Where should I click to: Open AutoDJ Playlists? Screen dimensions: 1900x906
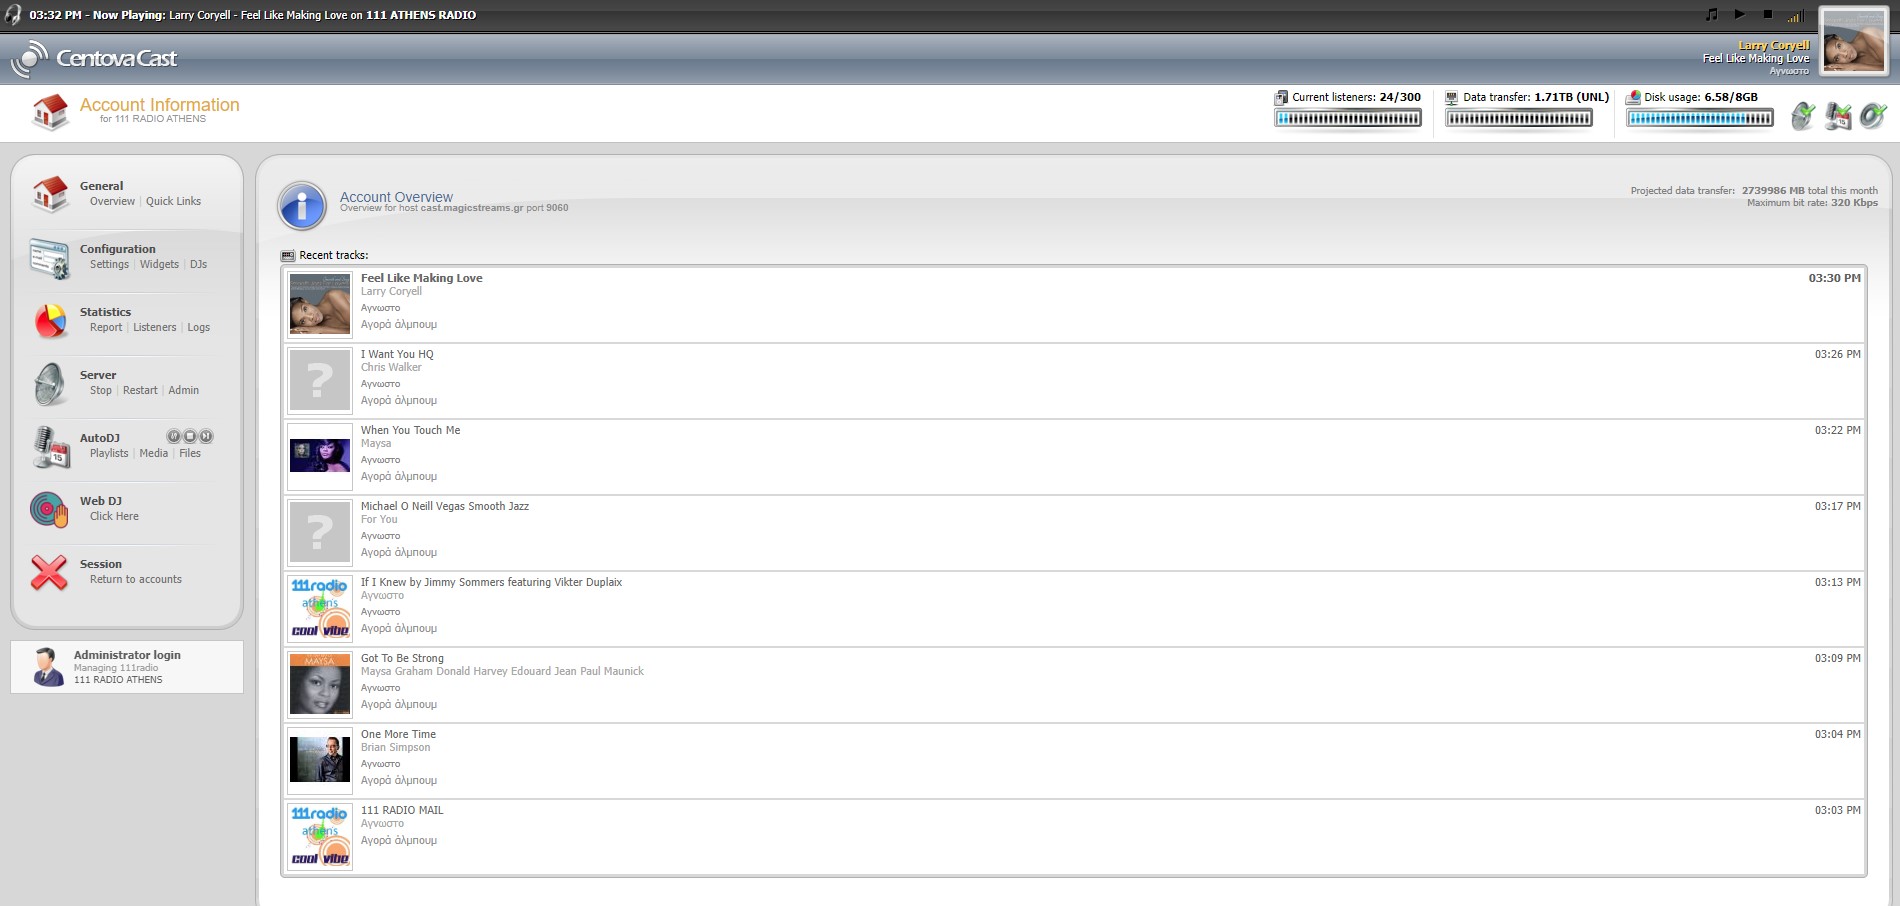[109, 453]
